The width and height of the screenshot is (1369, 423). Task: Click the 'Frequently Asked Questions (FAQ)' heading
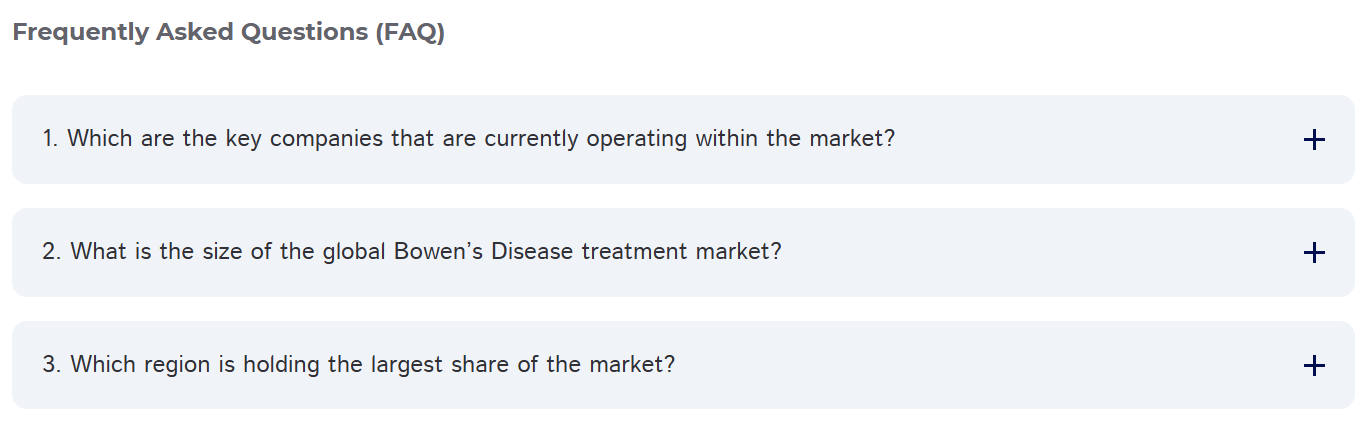point(228,32)
